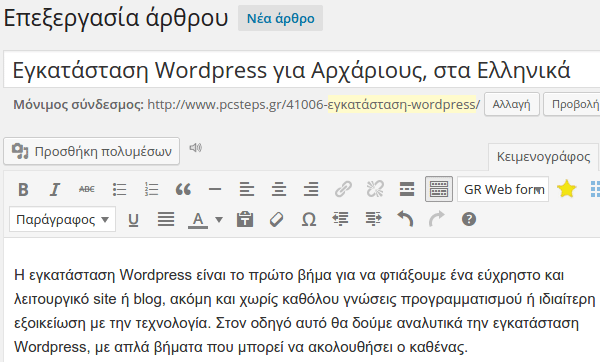Align text right
This screenshot has width=600, height=362.
(x=311, y=189)
